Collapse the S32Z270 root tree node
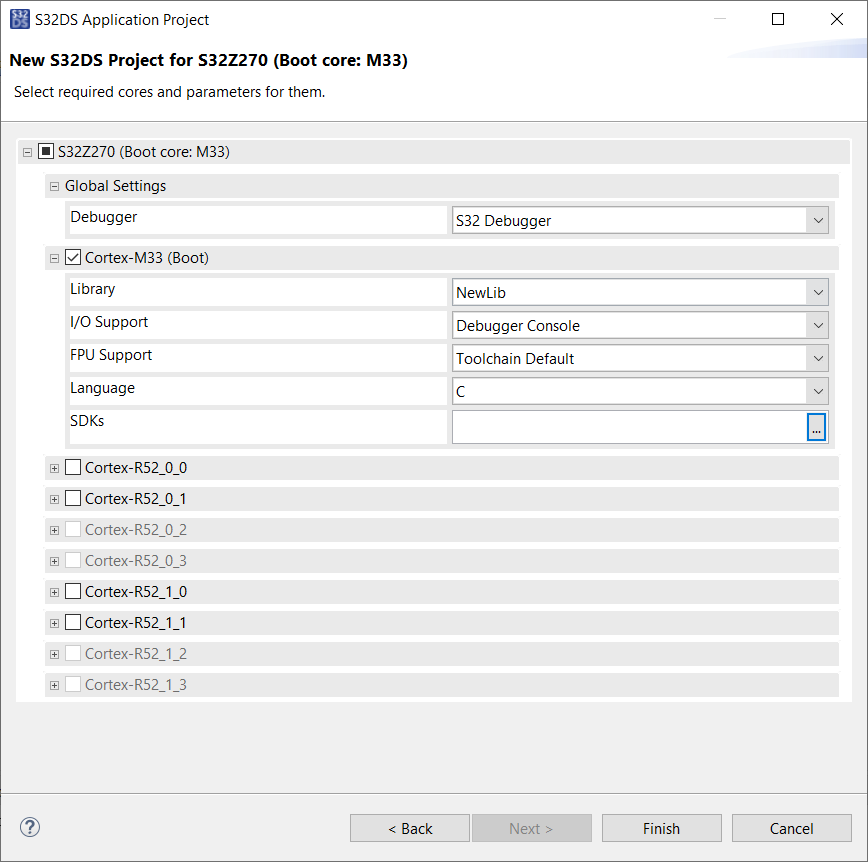The image size is (868, 862). pyautogui.click(x=27, y=151)
